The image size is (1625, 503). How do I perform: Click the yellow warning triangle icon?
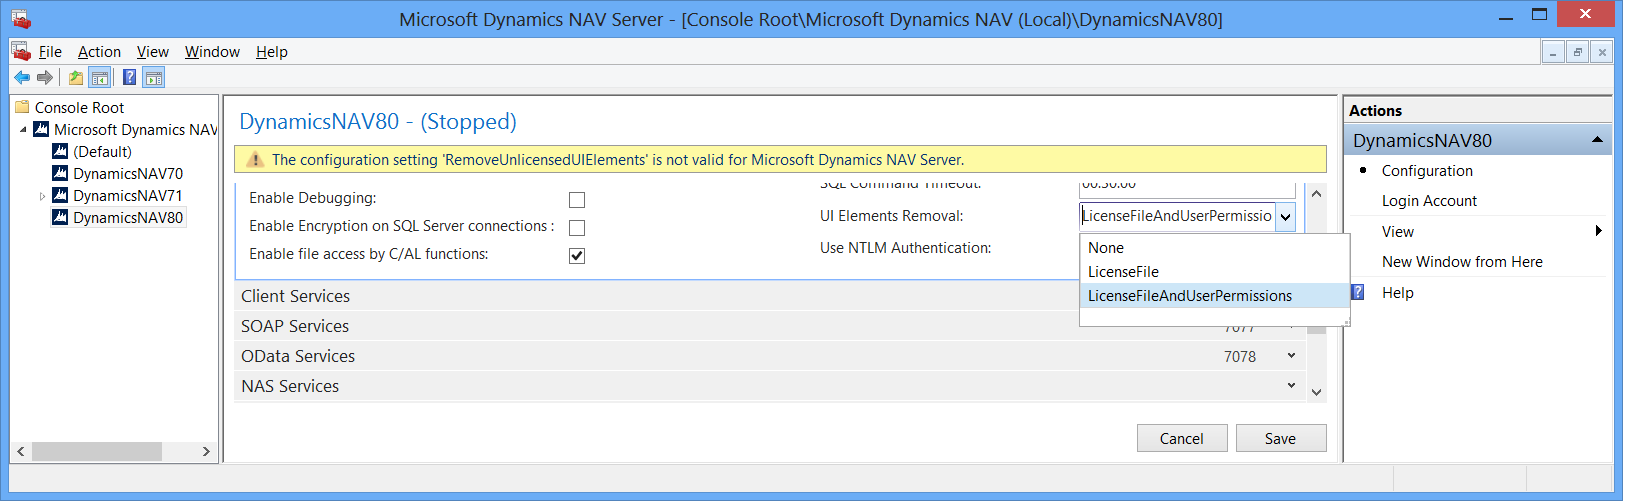(255, 159)
